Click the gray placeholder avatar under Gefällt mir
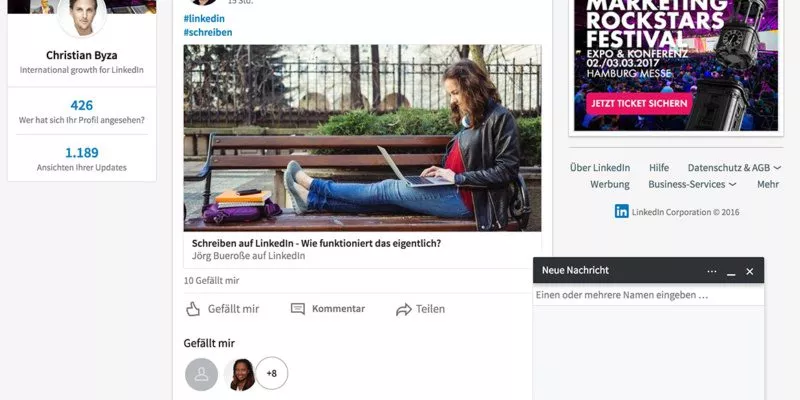This screenshot has width=800, height=400. click(202, 374)
